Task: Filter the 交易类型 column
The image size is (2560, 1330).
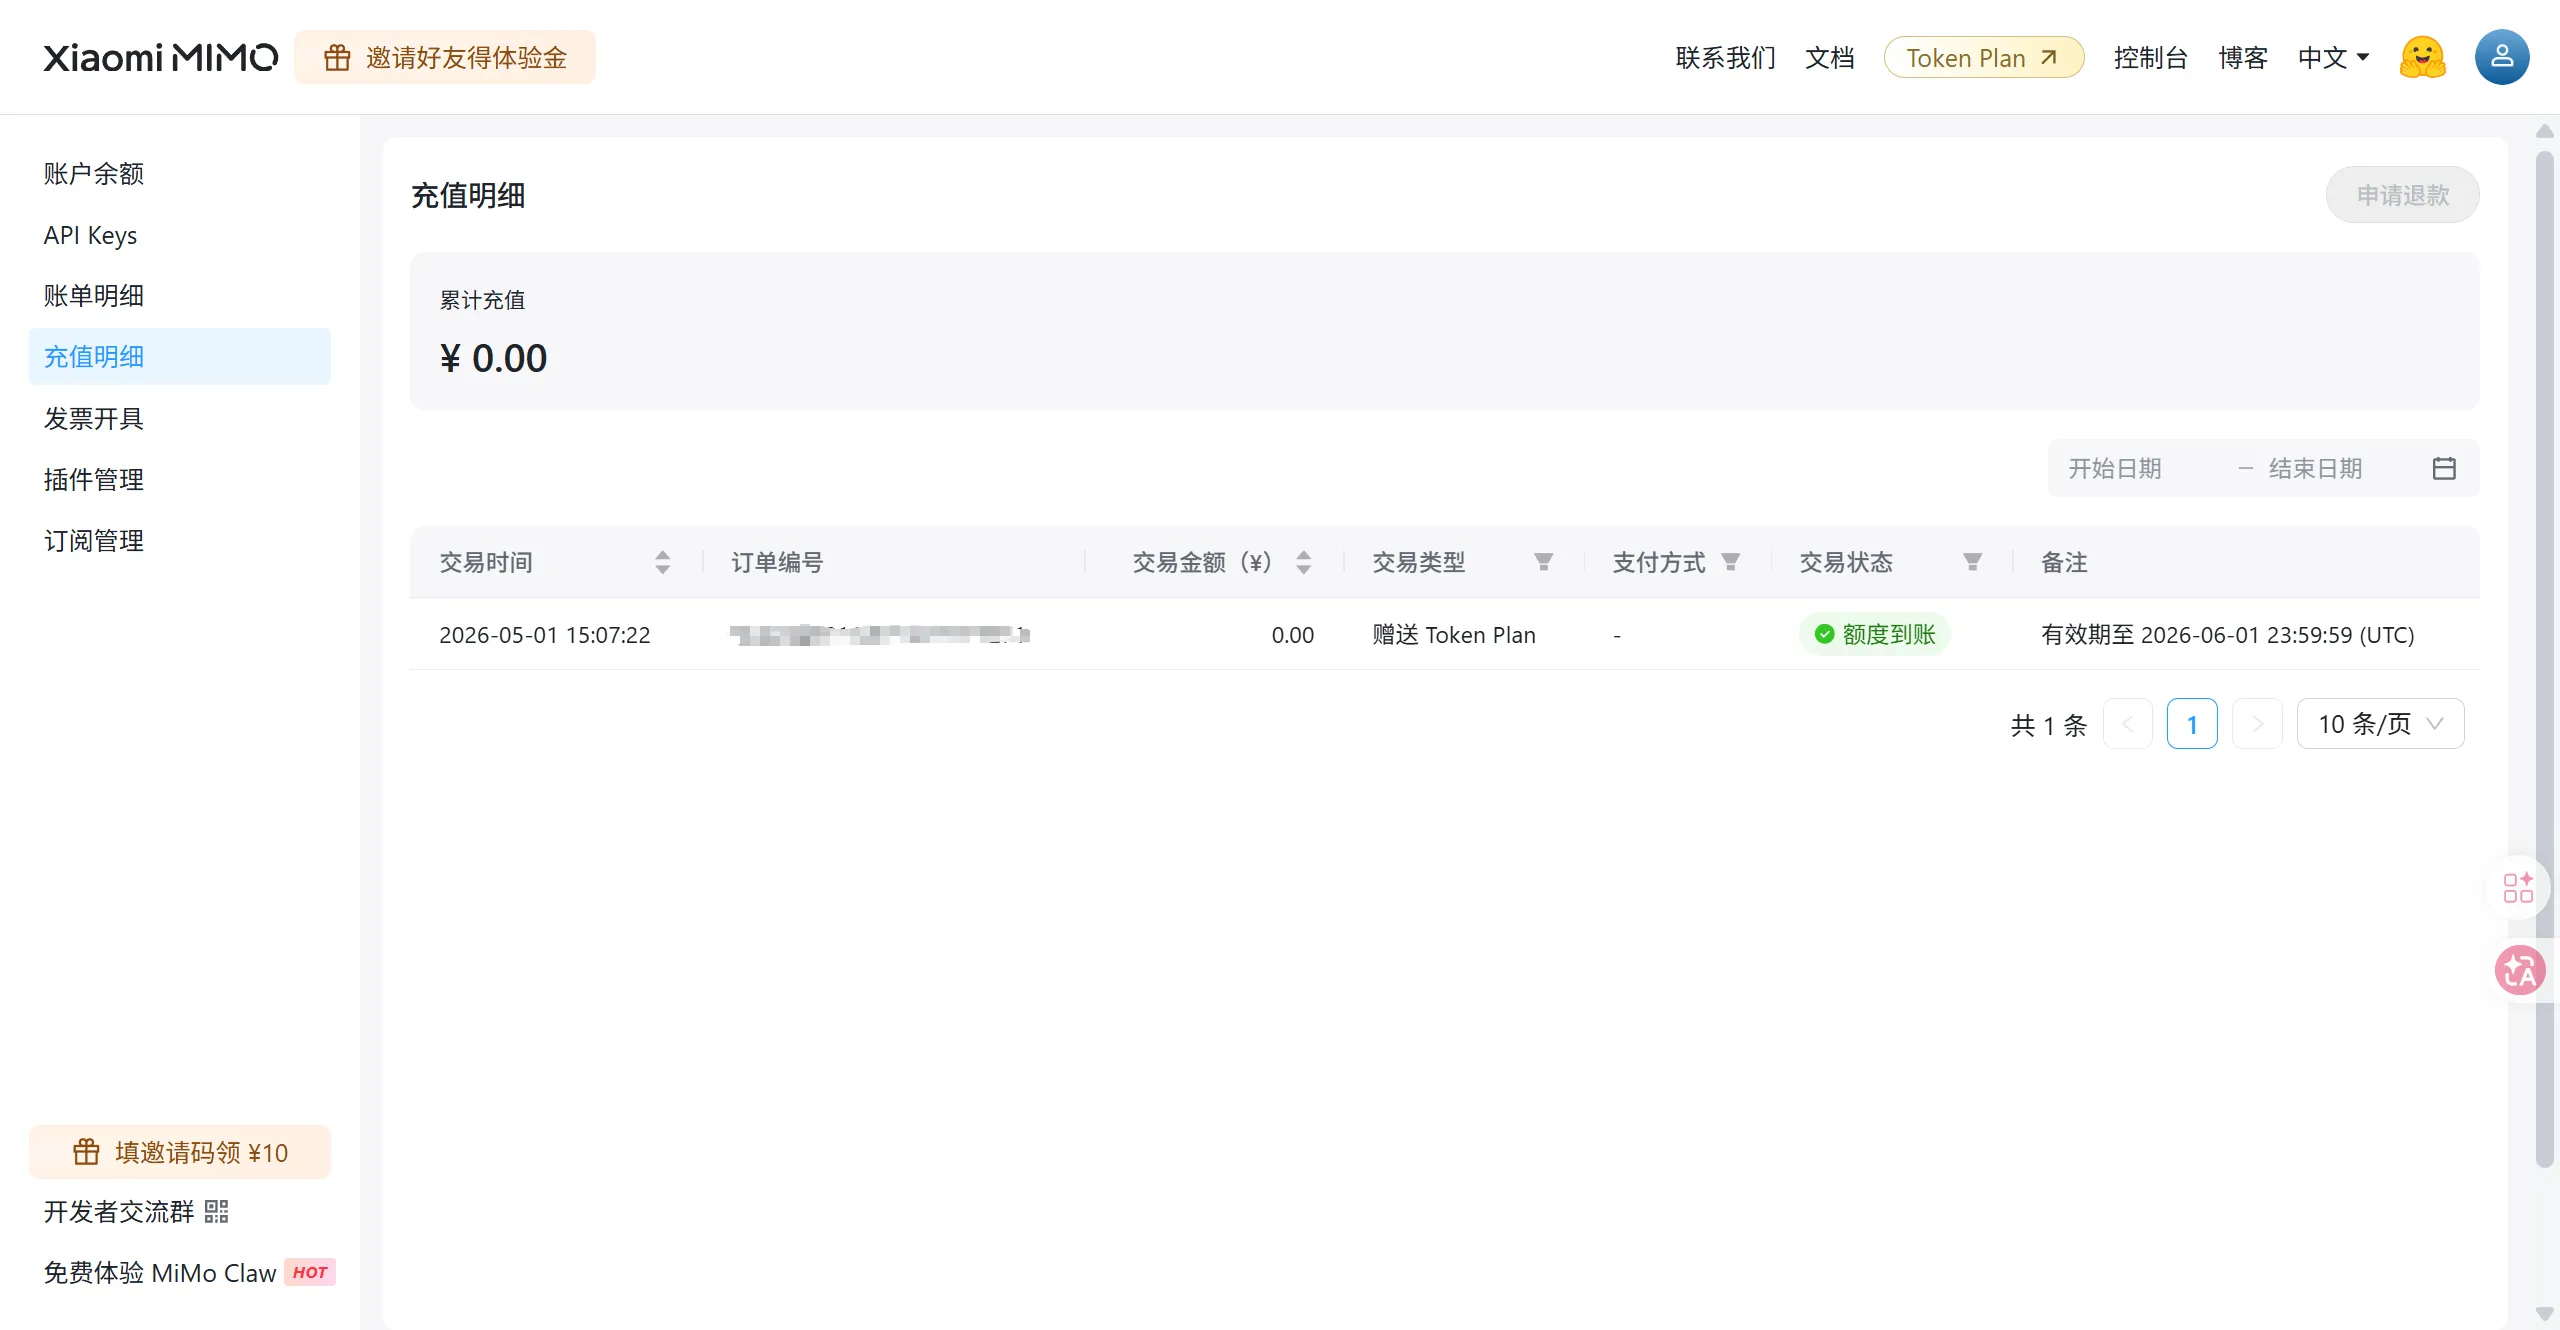Action: tap(1543, 562)
